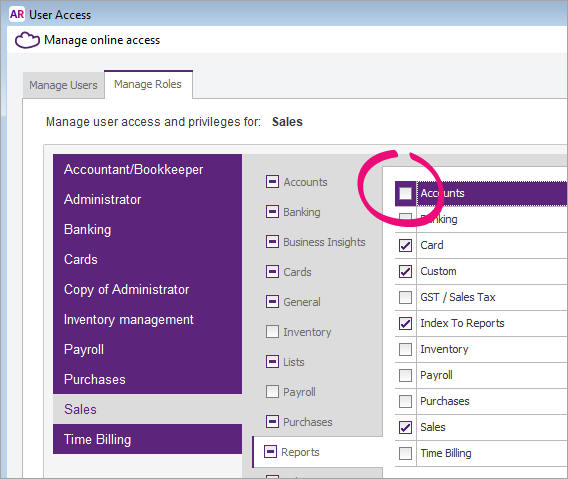Toggle the General category checkbox icon
This screenshot has height=479, width=568.
[272, 301]
